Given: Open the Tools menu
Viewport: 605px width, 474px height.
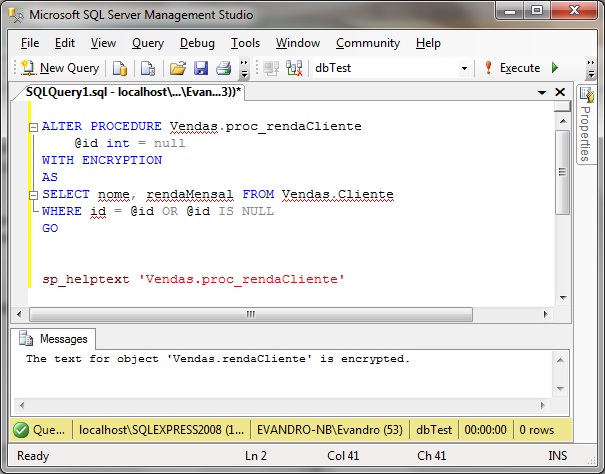Looking at the screenshot, I should click(x=245, y=43).
